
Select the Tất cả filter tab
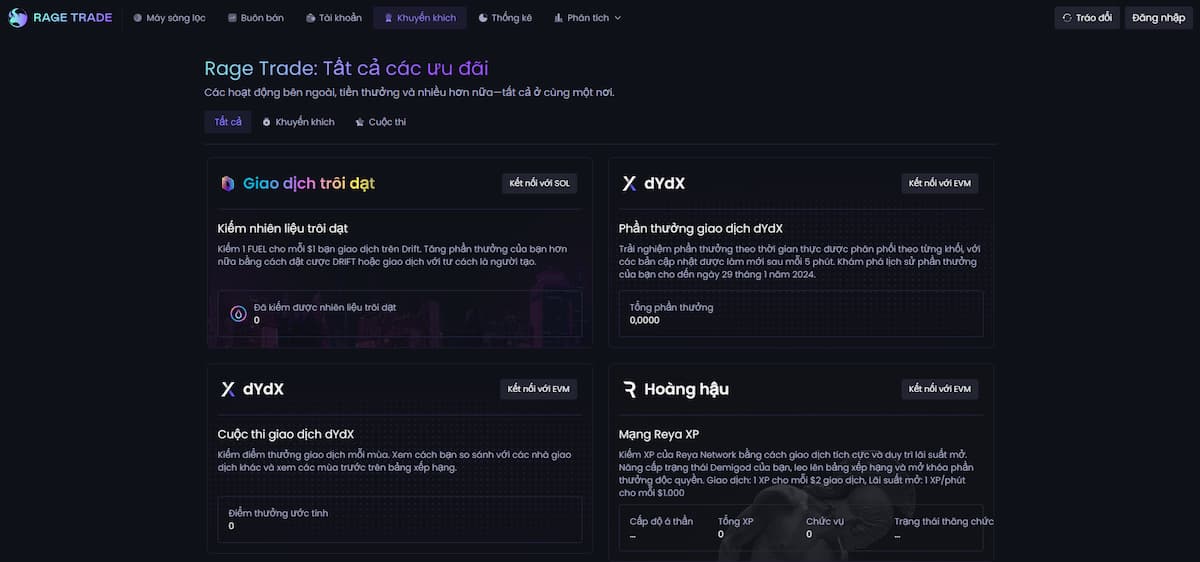(228, 122)
